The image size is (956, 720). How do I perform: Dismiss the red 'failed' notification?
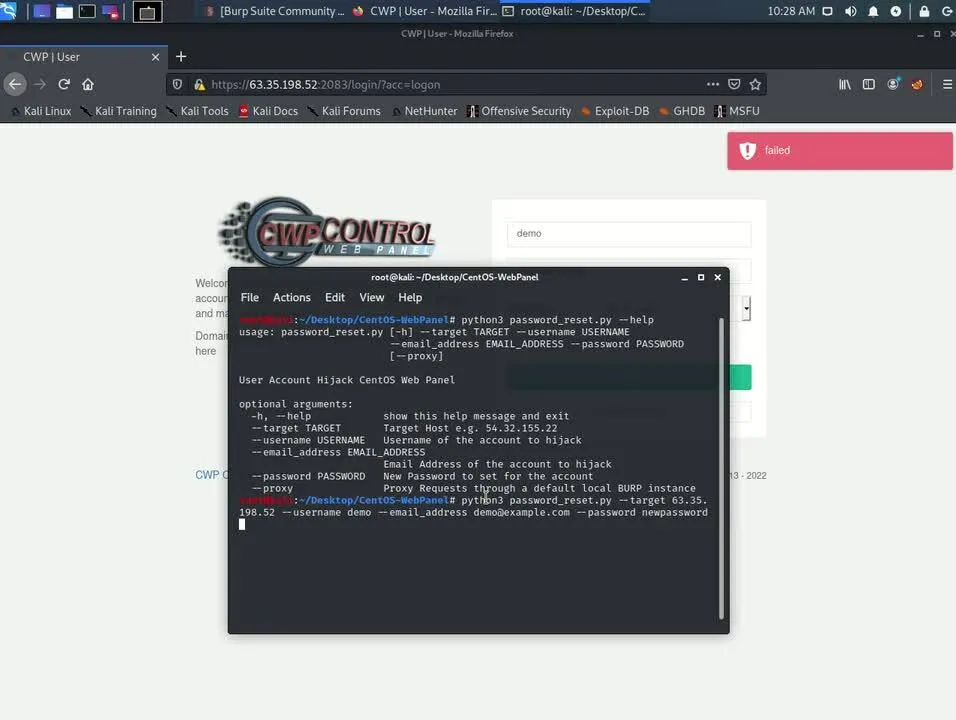point(840,151)
